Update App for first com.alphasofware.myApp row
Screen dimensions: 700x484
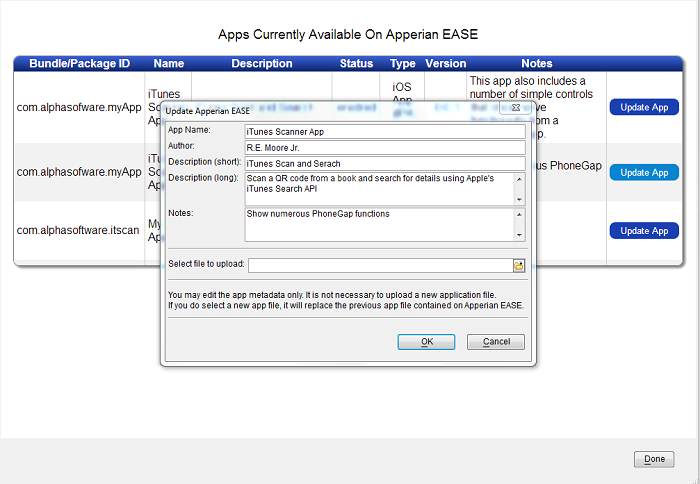pyautogui.click(x=644, y=107)
